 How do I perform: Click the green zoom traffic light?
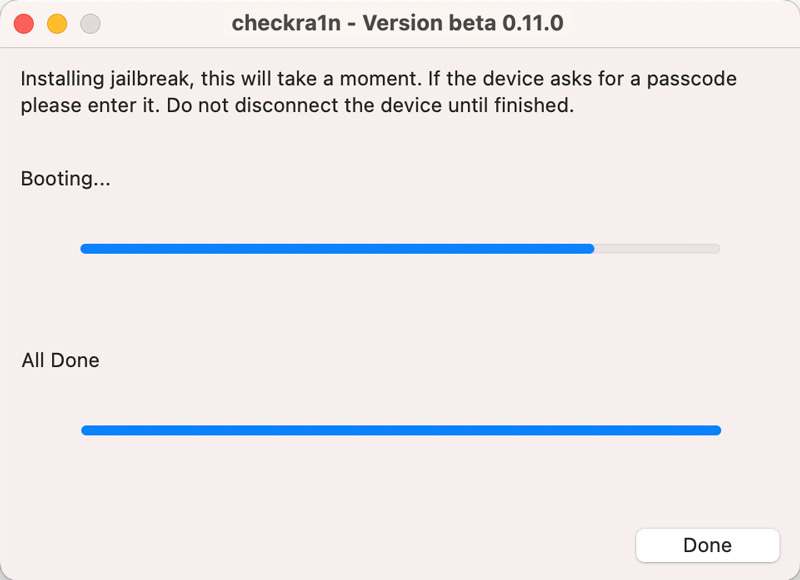click(90, 22)
